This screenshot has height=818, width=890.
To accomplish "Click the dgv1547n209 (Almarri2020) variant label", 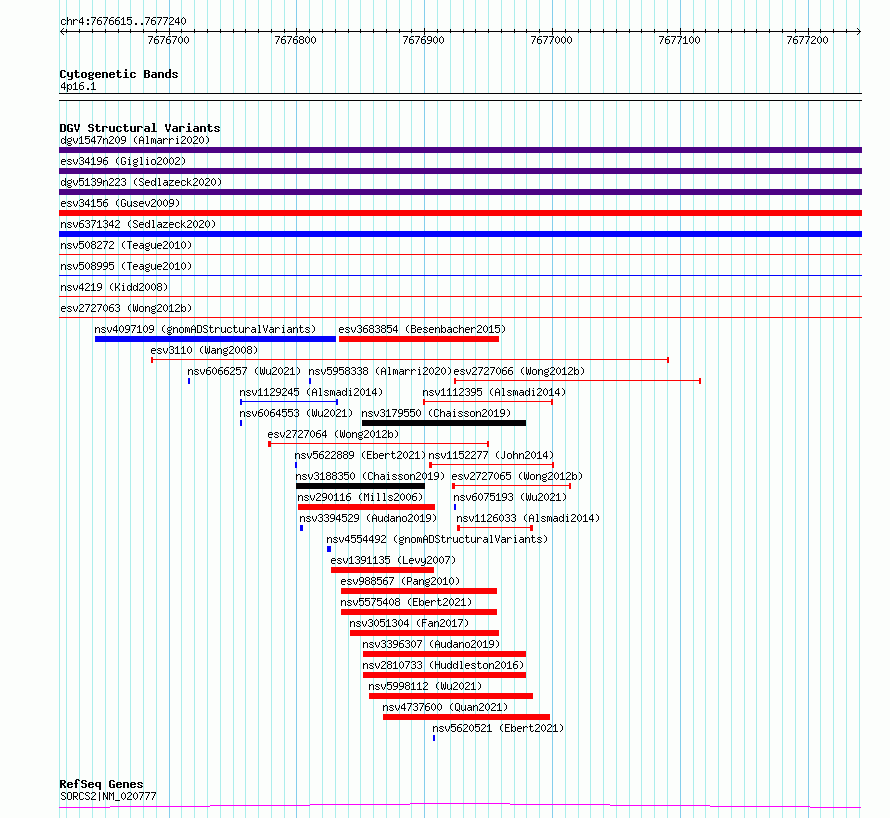I will click(135, 140).
